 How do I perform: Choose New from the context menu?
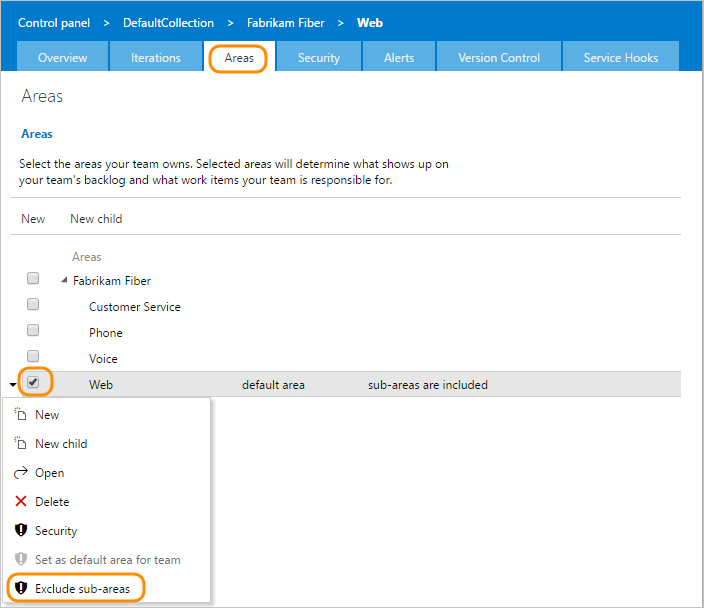click(x=107, y=414)
